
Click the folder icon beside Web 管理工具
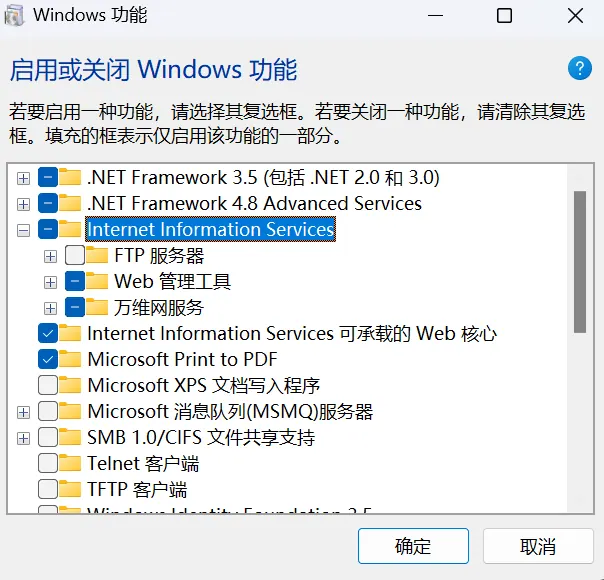tap(97, 281)
